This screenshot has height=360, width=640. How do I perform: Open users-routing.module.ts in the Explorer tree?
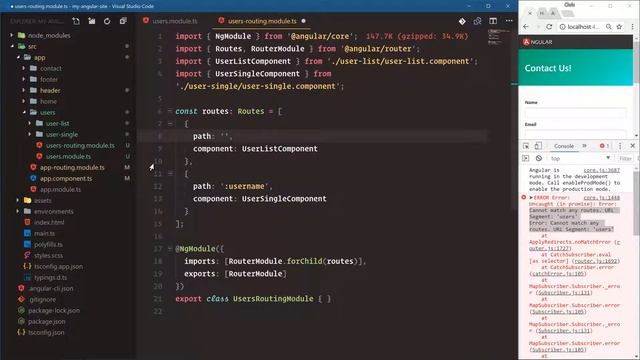pyautogui.click(x=80, y=145)
